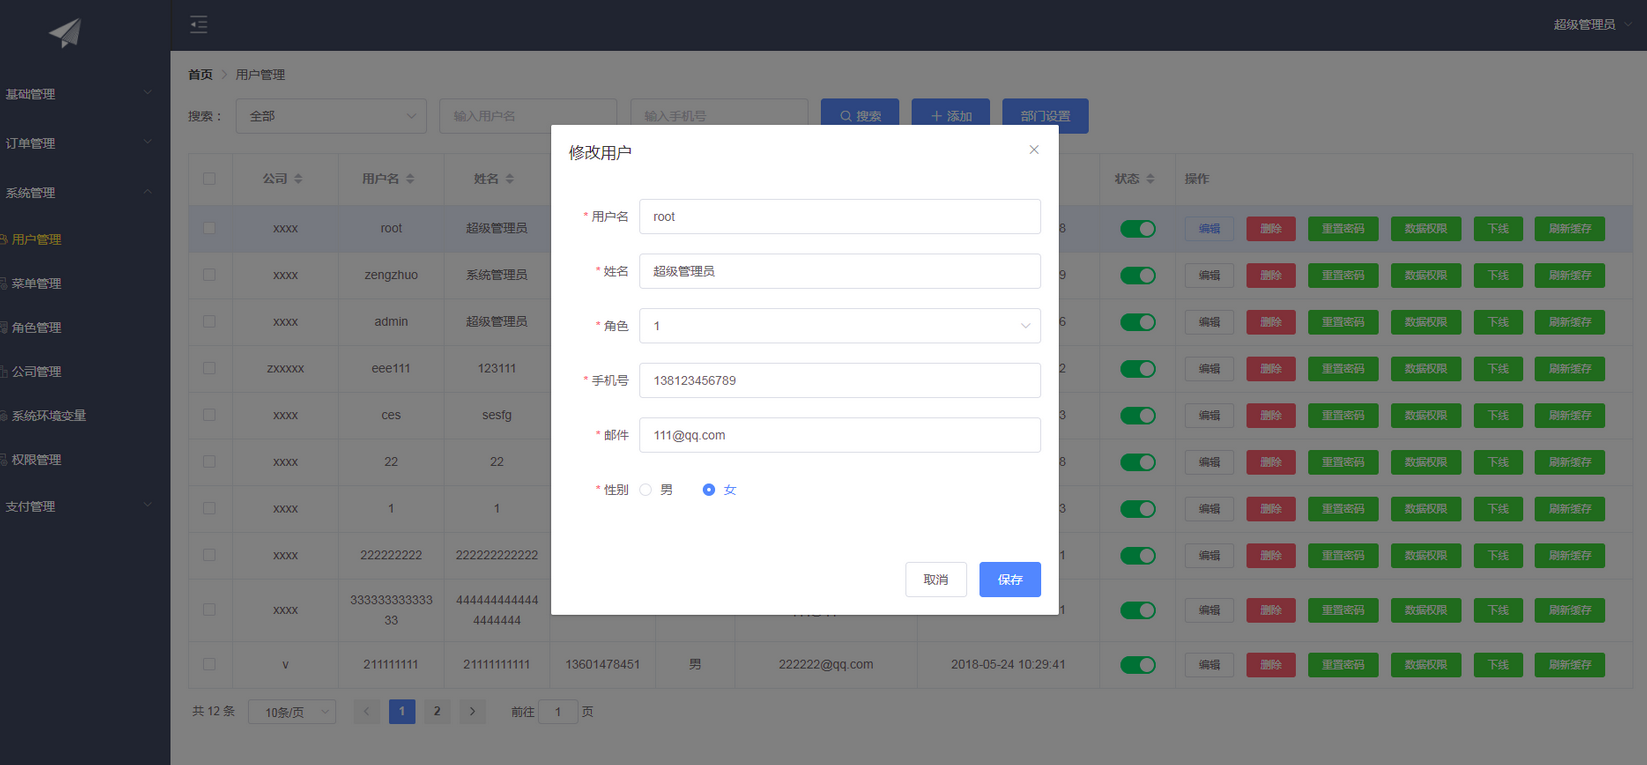The height and width of the screenshot is (765, 1647).
Task: Click the 13601478451 phone cell
Action: click(603, 665)
